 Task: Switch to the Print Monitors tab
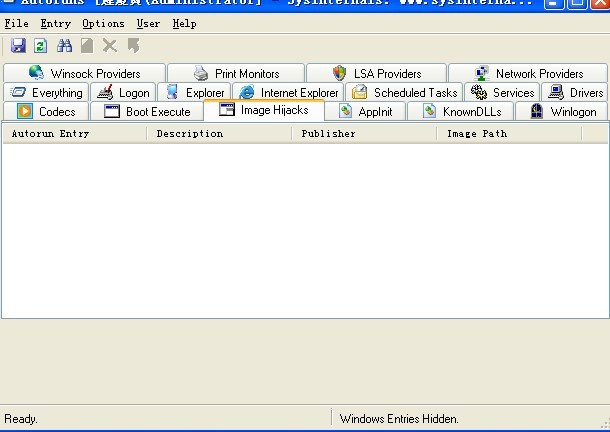(236, 73)
